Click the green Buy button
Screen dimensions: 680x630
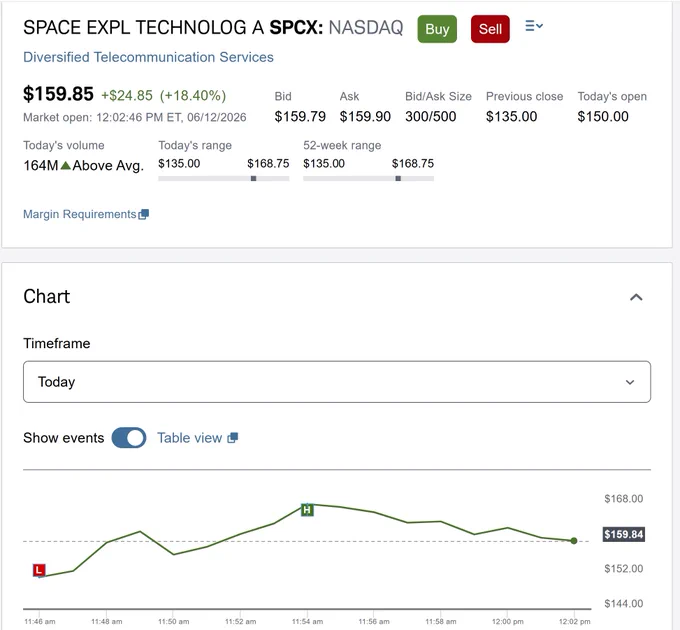pyautogui.click(x=437, y=29)
